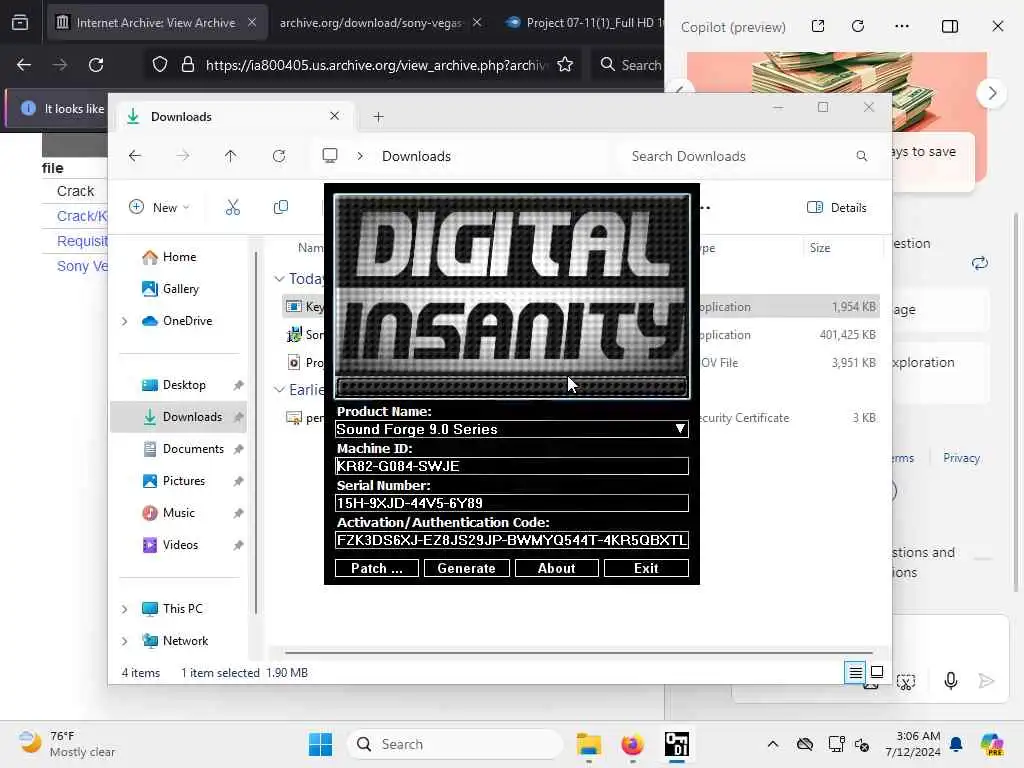
Task: Open Firefox View icon in tab strip
Action: [20, 23]
